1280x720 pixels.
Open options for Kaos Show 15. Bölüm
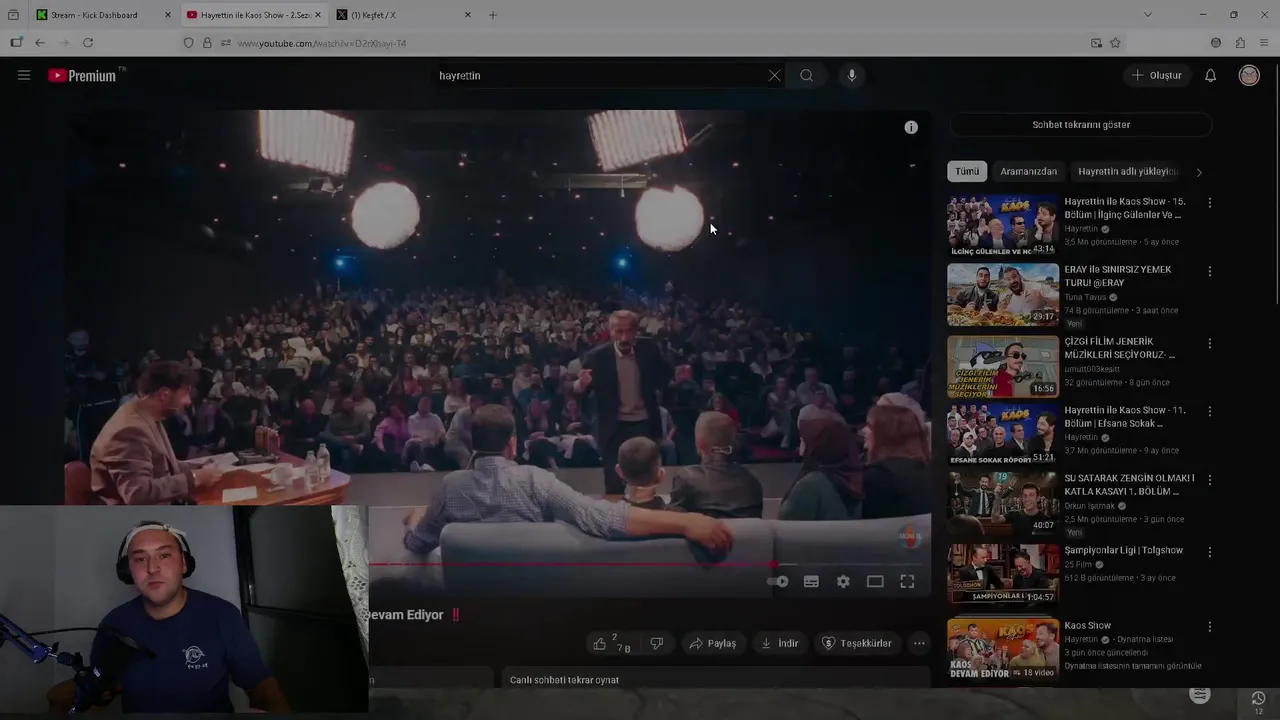click(x=1209, y=203)
